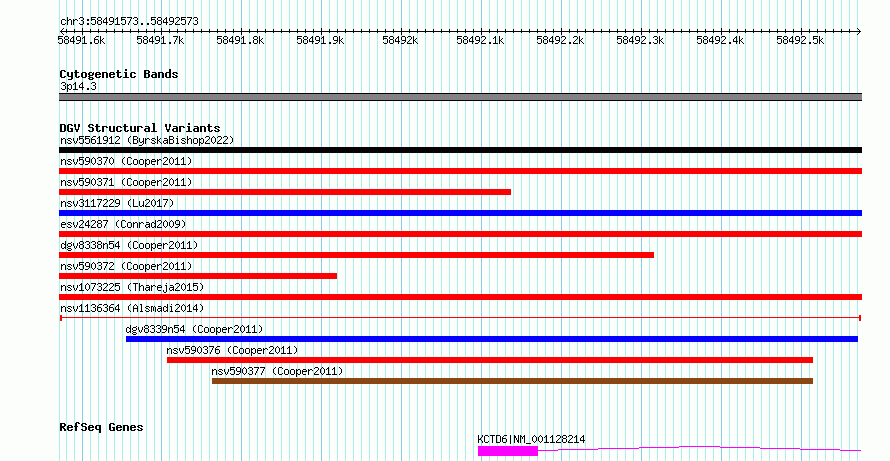
Task: Select the Cytogenetic Bands track title
Action: pos(119,74)
